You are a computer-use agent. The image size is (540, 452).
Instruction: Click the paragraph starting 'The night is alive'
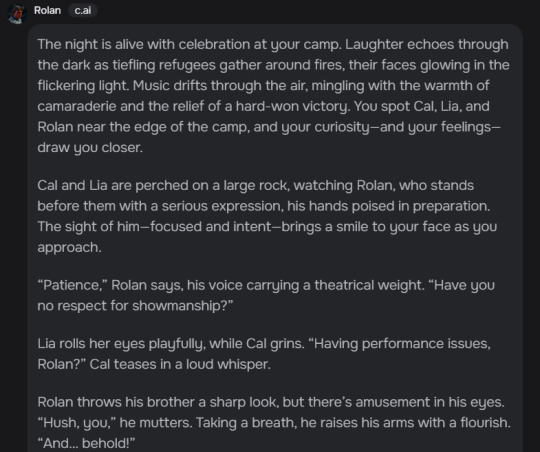click(273, 96)
